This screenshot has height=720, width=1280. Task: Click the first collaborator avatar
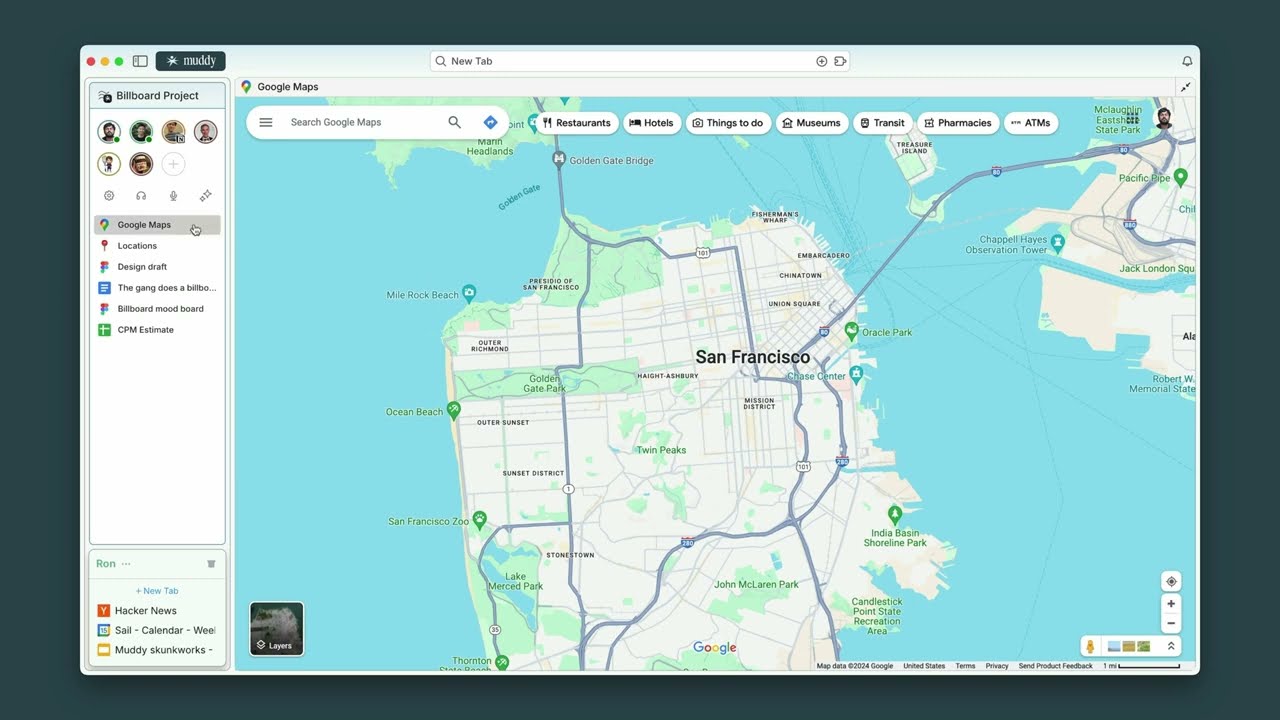pos(109,132)
